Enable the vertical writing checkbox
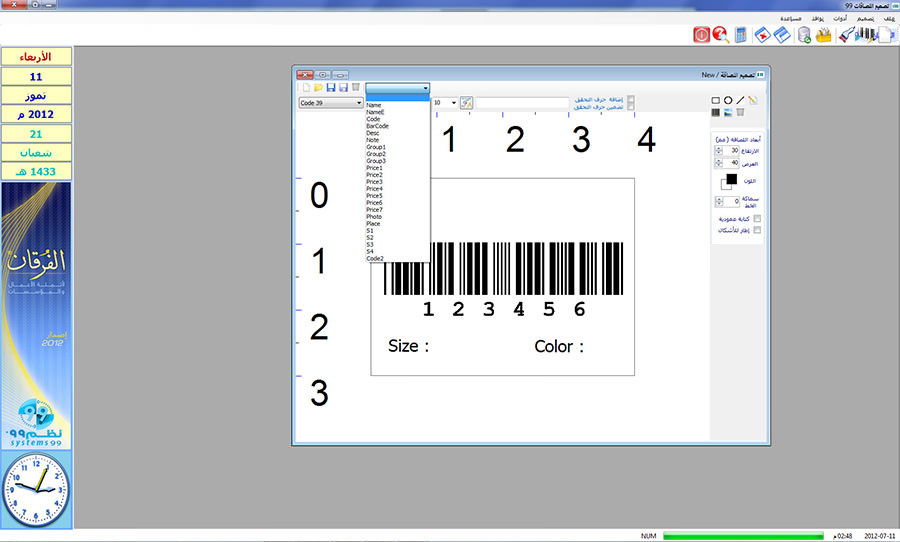This screenshot has height=542, width=900. point(757,219)
